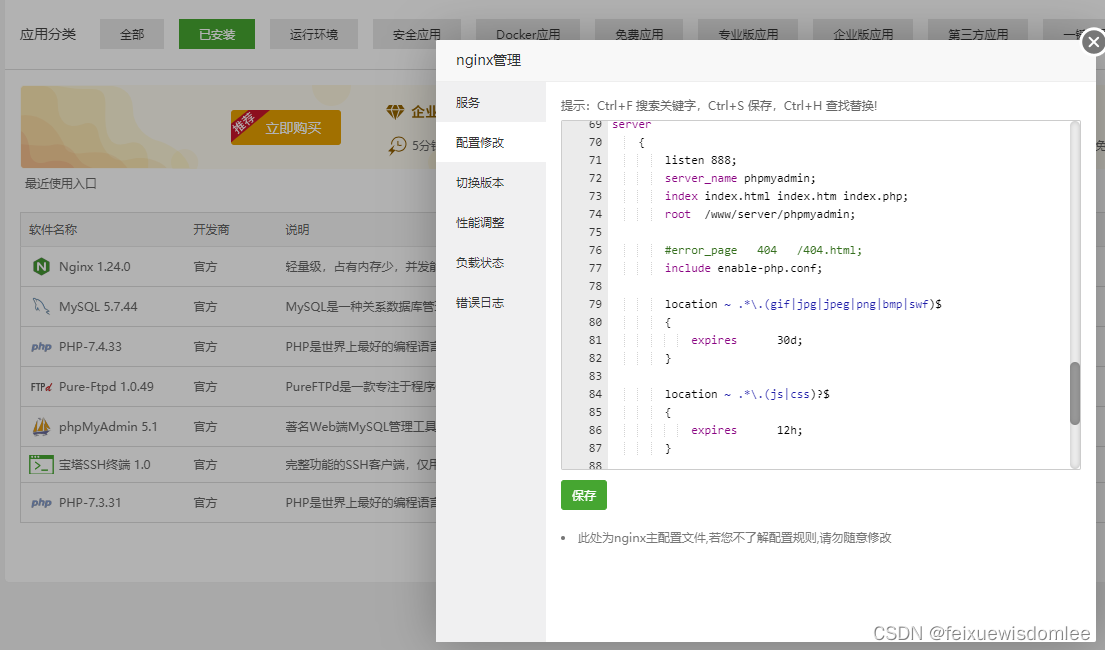Close the nginx管理 dialog

1093,42
